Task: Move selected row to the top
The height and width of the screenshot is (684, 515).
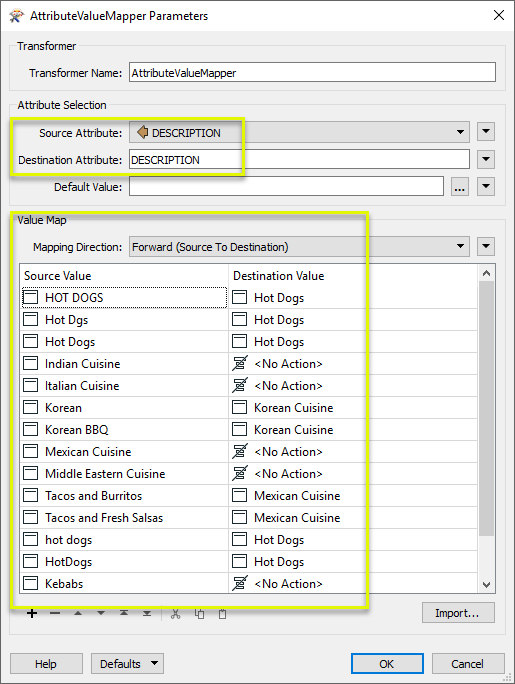Action: 124,614
